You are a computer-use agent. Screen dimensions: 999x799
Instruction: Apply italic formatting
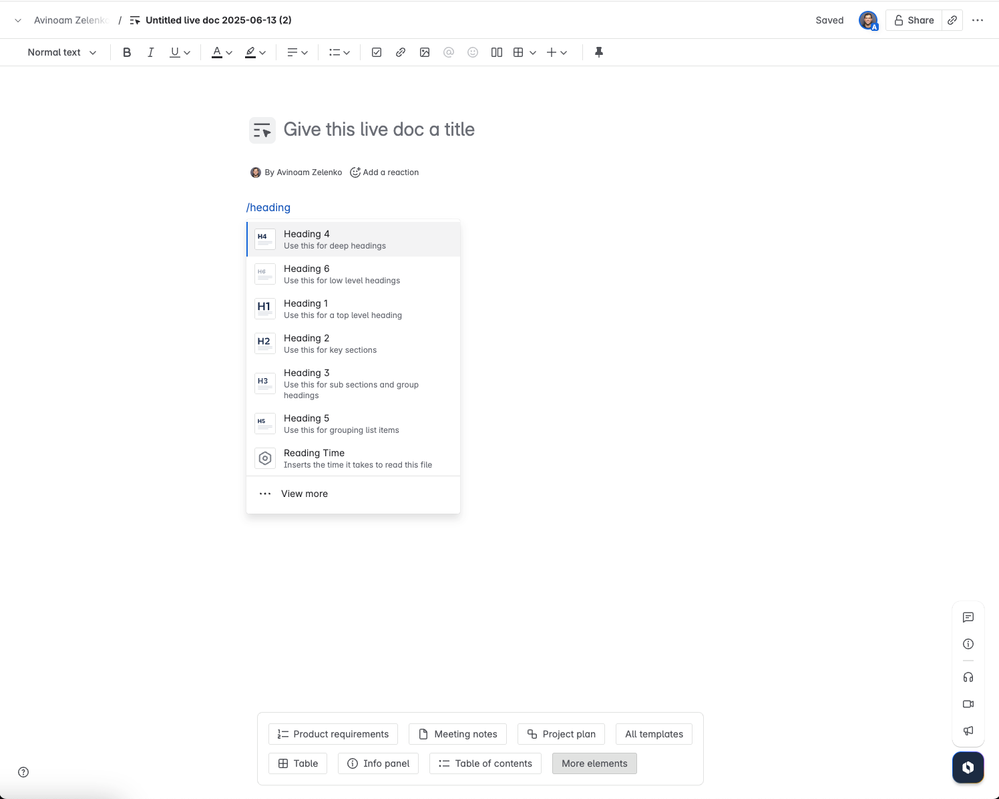(150, 52)
